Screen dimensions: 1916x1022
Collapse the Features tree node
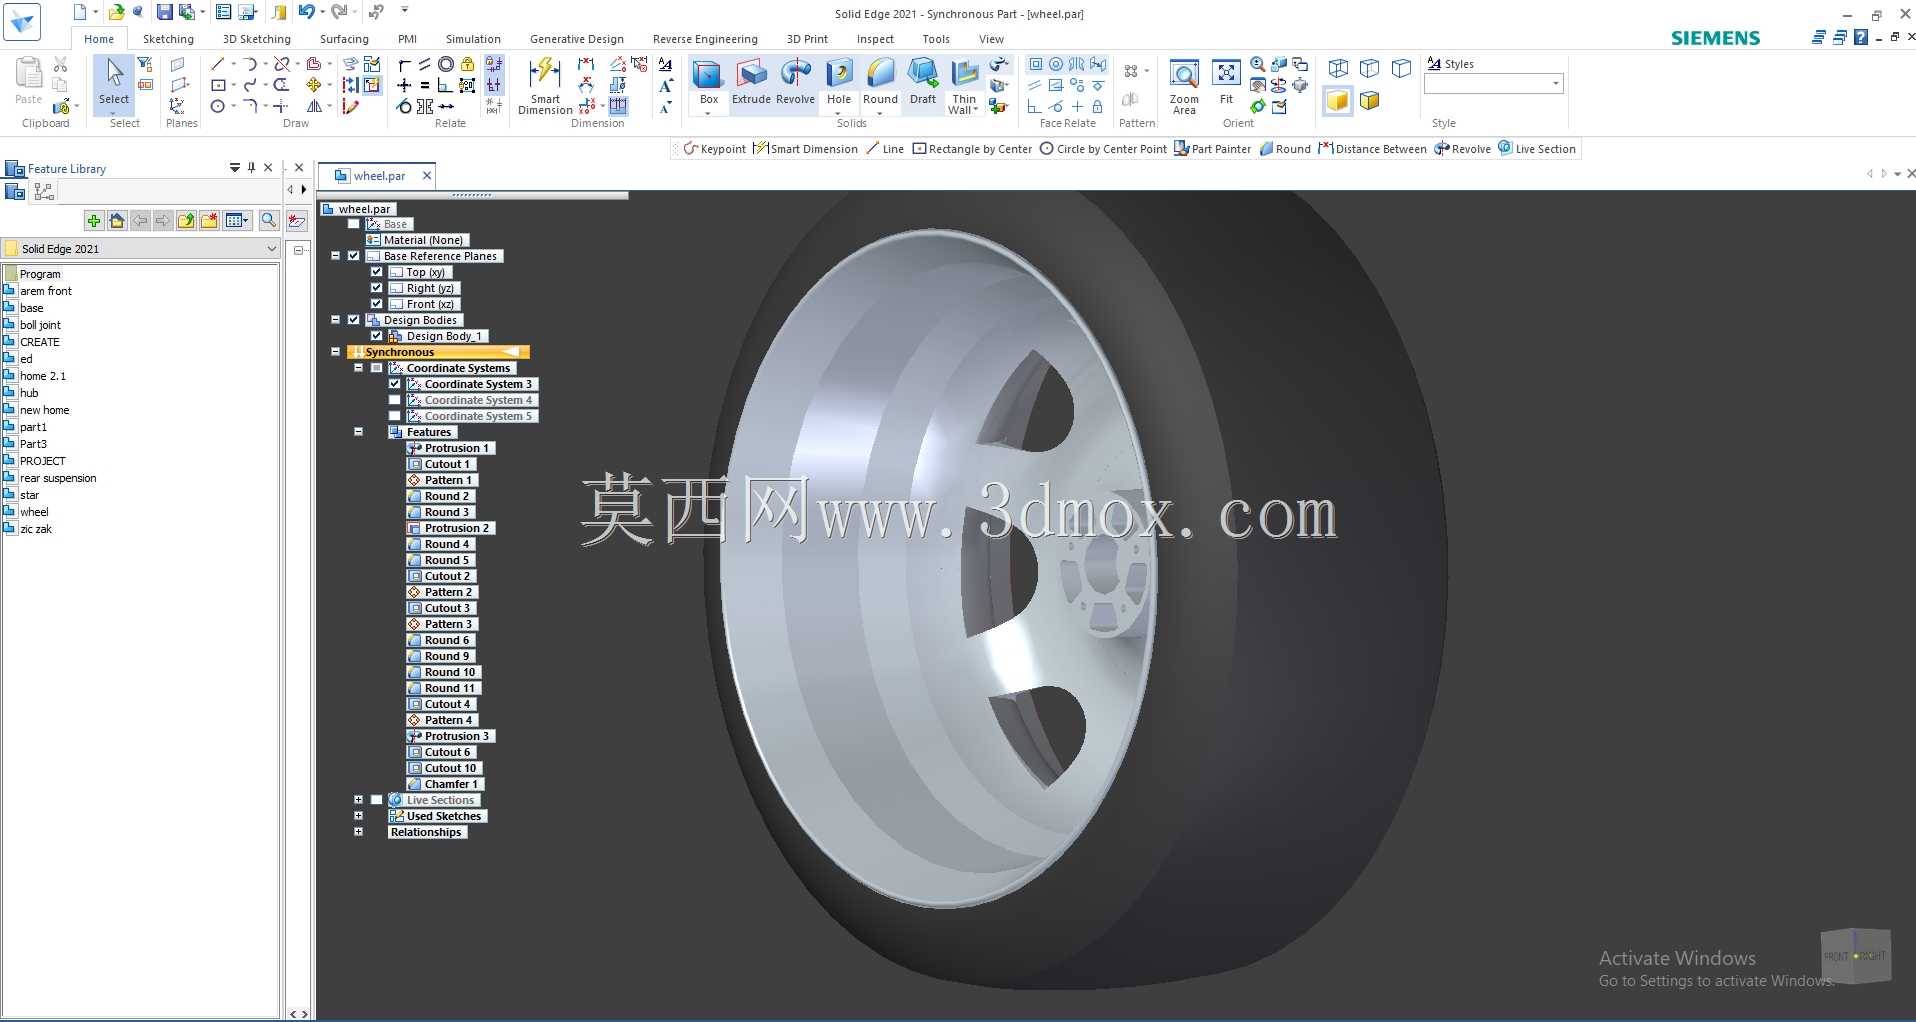(358, 432)
